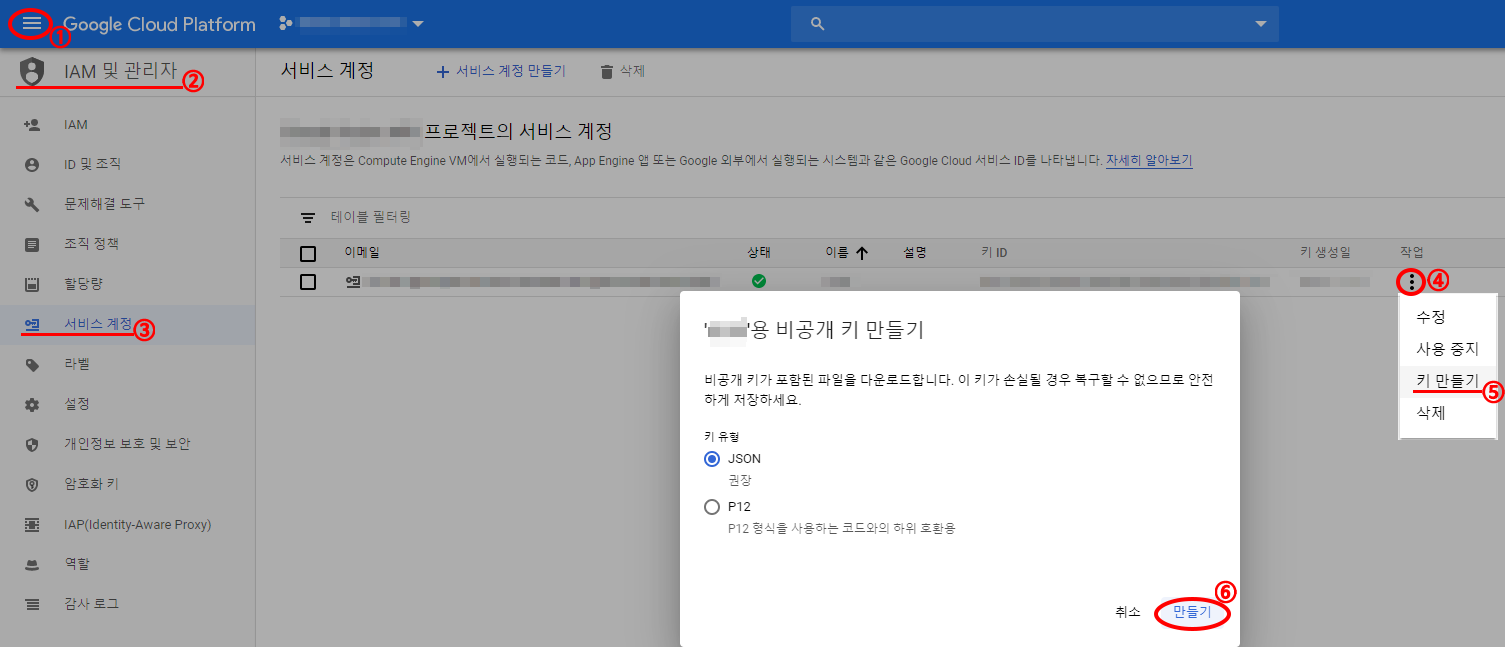Click the 서비스 계정 만들기 button

[x=501, y=71]
